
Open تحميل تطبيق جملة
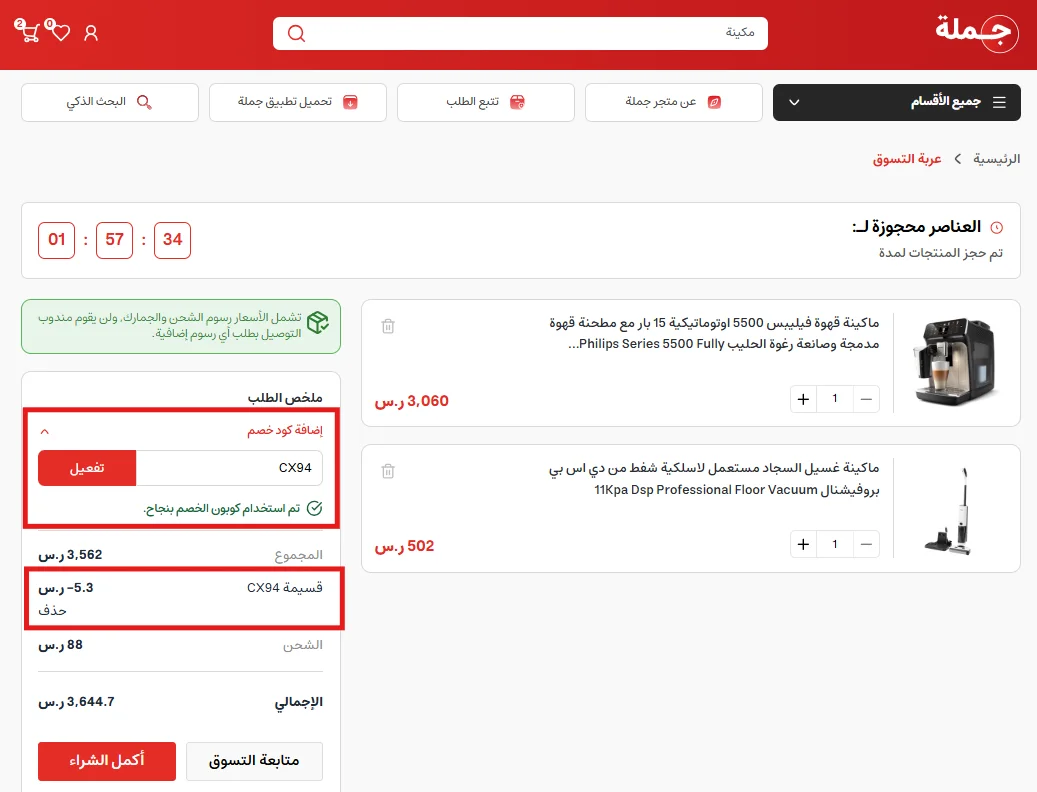298,102
